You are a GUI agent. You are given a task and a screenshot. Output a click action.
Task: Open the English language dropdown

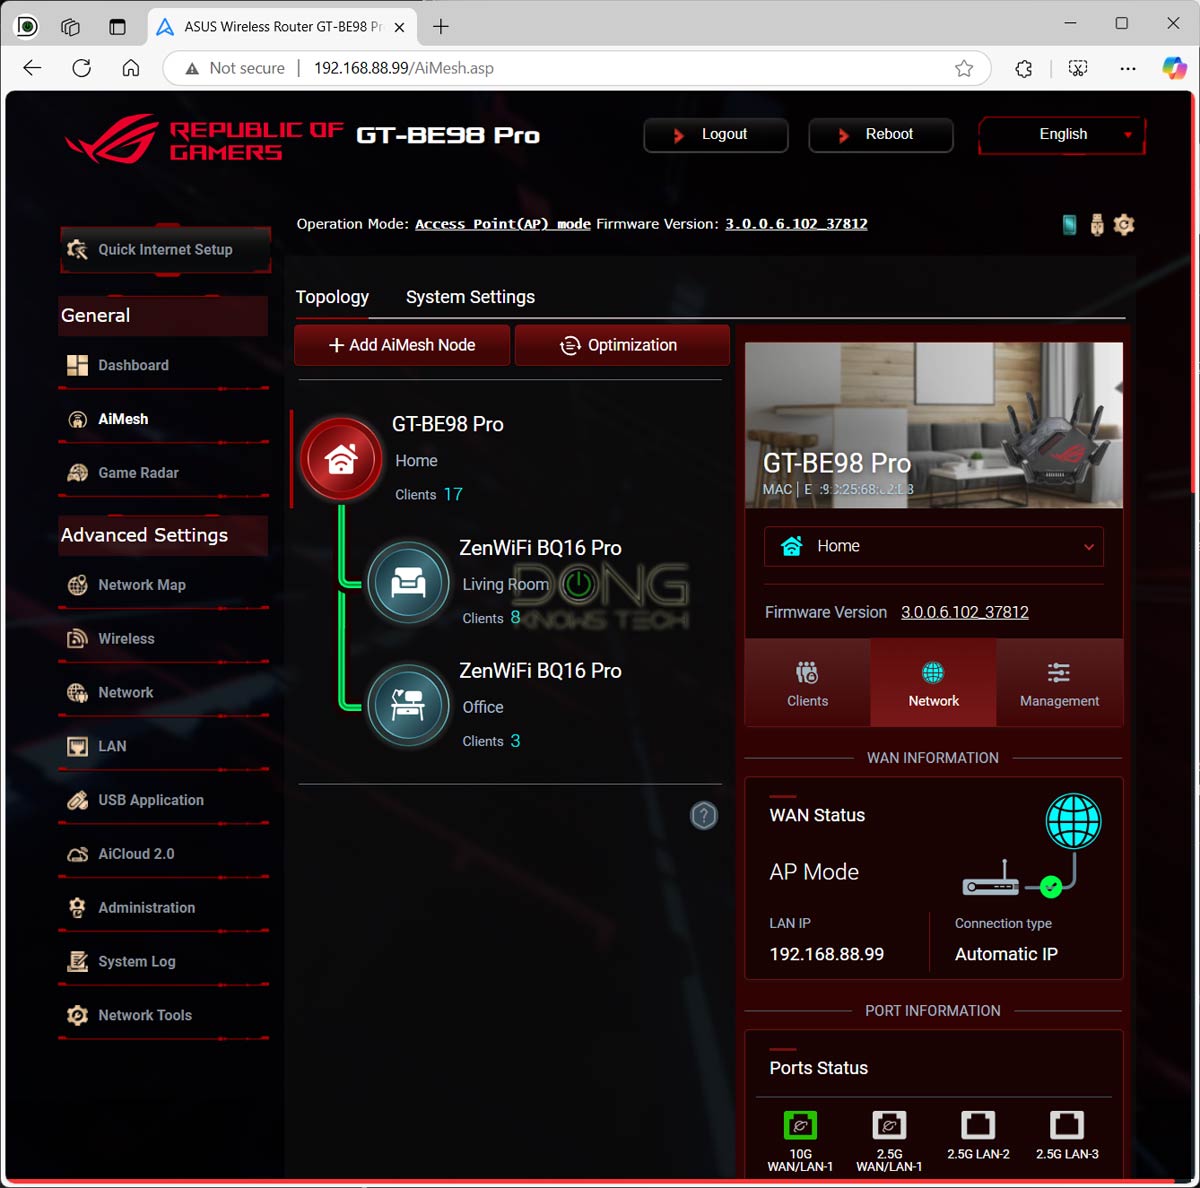1062,135
